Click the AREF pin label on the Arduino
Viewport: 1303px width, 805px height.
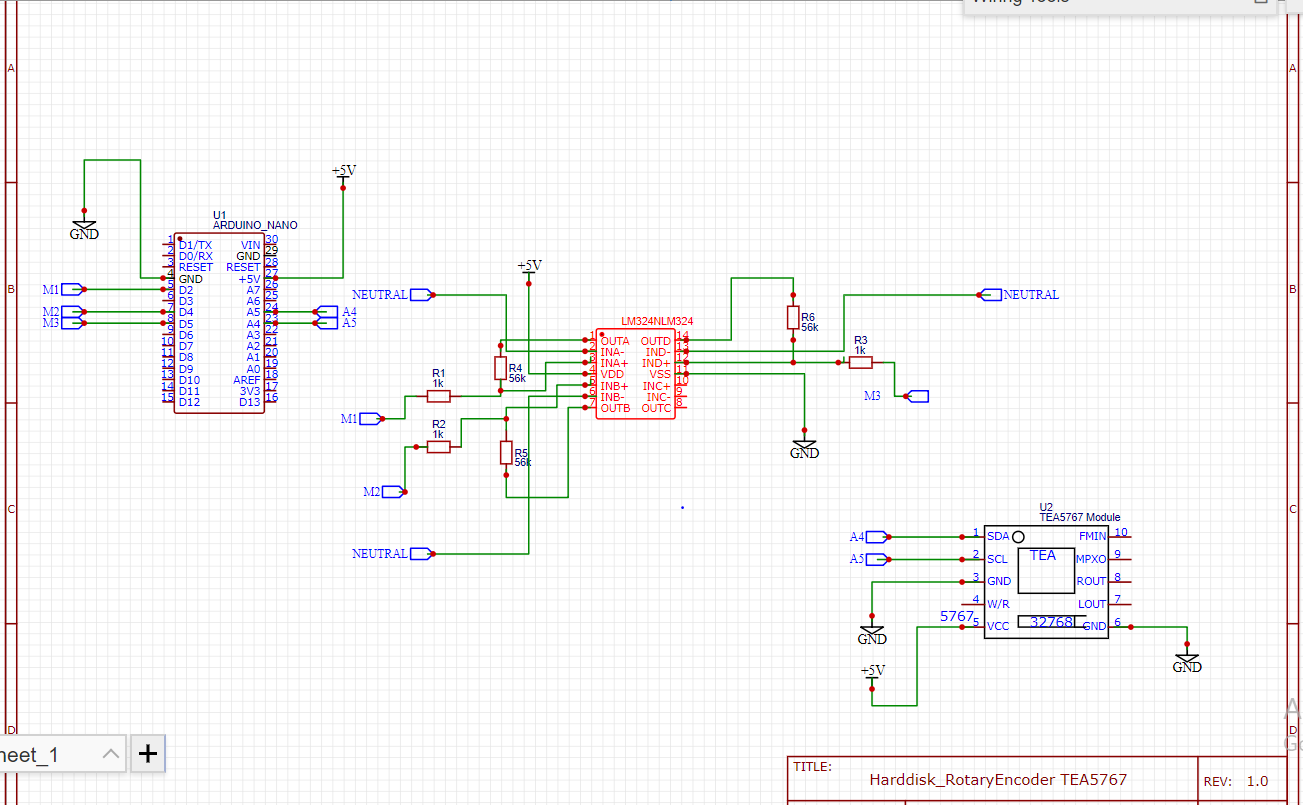coord(247,380)
